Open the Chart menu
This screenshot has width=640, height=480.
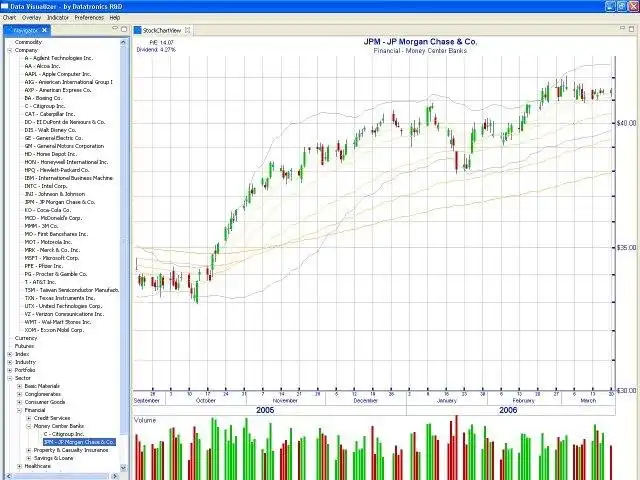coord(9,18)
